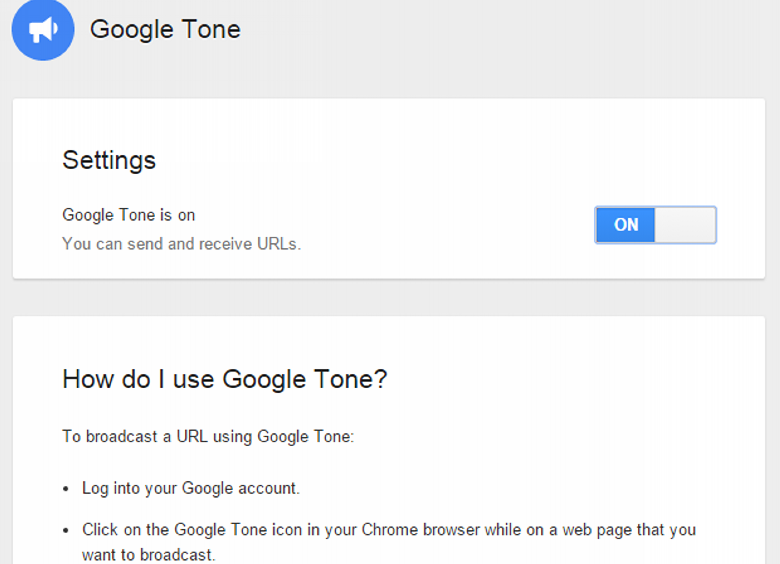Screen dimensions: 780x564
Task: Click the blue "ON" label of the switch
Action: point(626,225)
